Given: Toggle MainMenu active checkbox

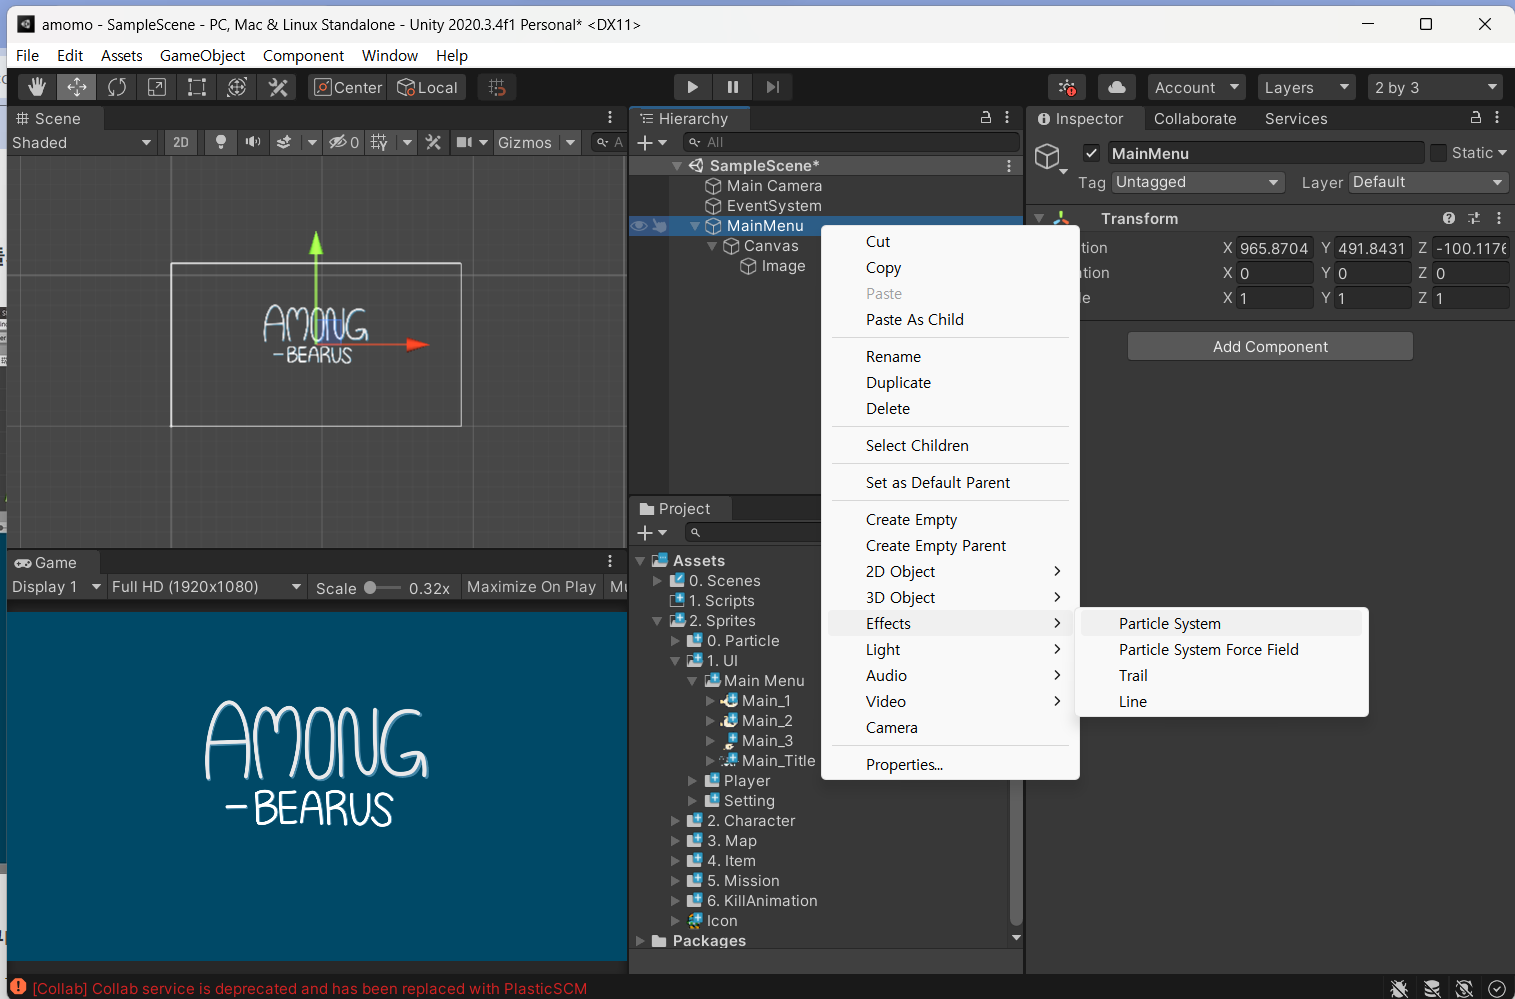Looking at the screenshot, I should click(x=1091, y=153).
